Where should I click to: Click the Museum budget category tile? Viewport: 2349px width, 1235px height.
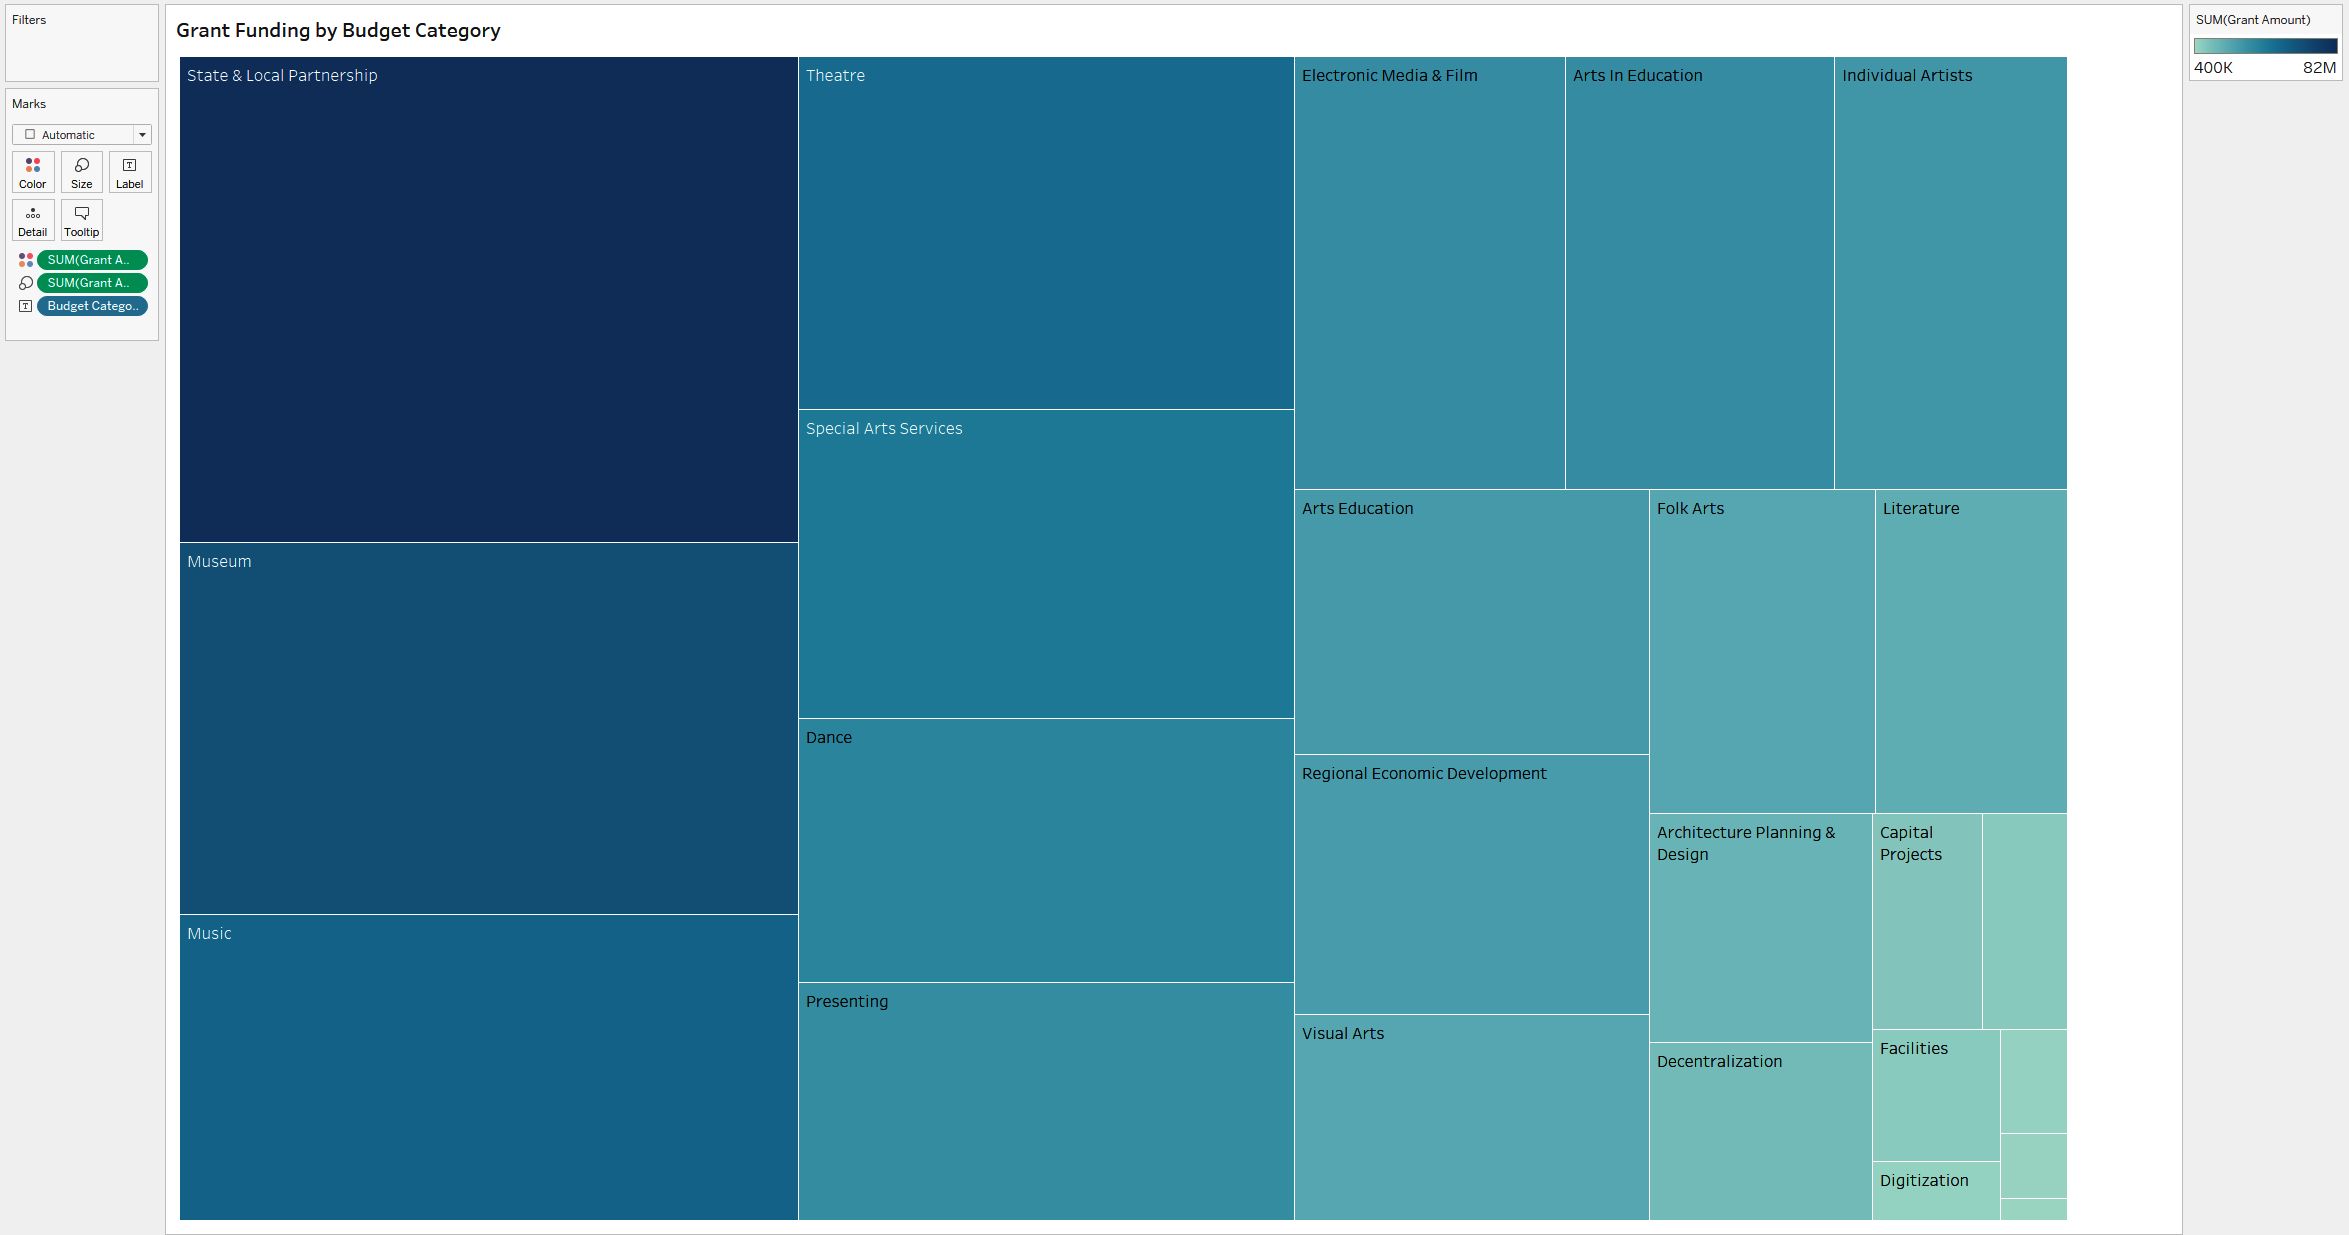tap(485, 729)
